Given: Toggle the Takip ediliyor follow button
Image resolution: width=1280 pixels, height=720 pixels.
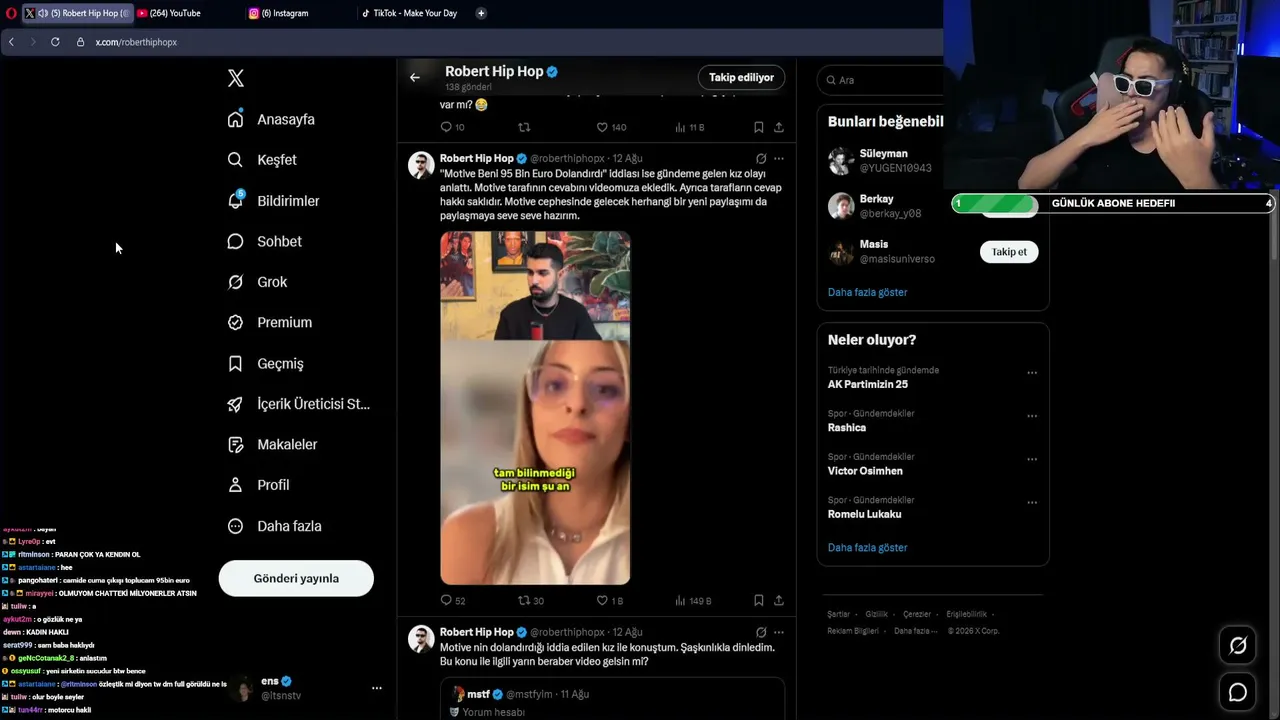Looking at the screenshot, I should coord(741,77).
